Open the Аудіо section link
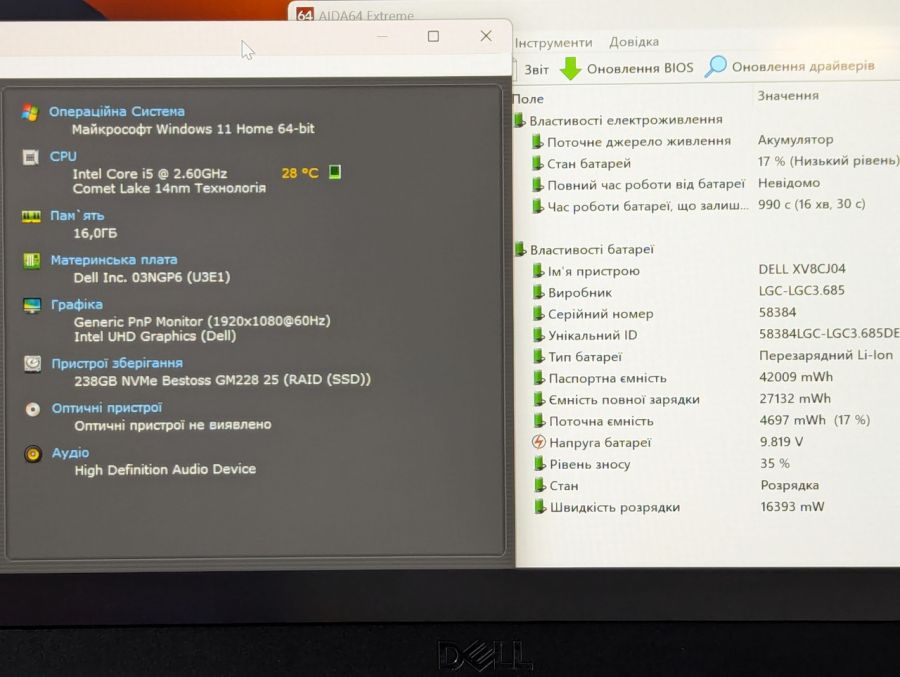900x677 pixels. pyautogui.click(x=71, y=452)
